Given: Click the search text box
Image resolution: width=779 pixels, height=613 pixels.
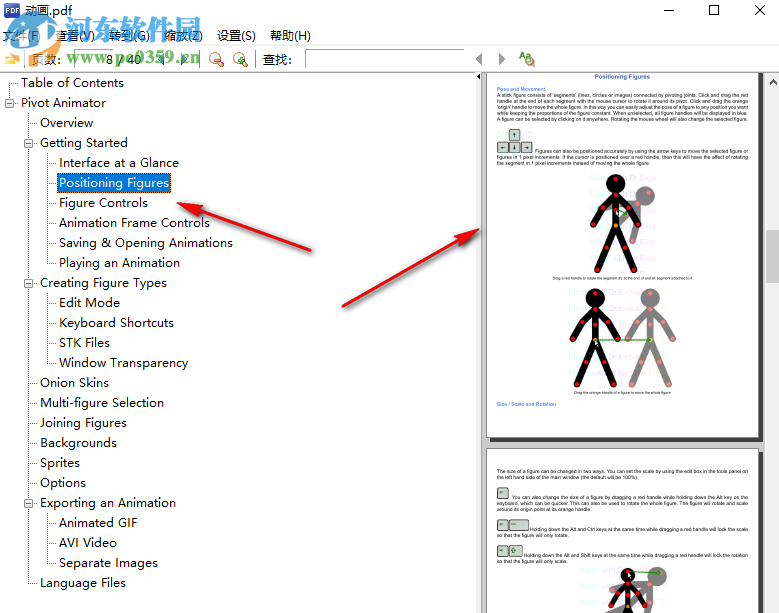Looking at the screenshot, I should (385, 59).
